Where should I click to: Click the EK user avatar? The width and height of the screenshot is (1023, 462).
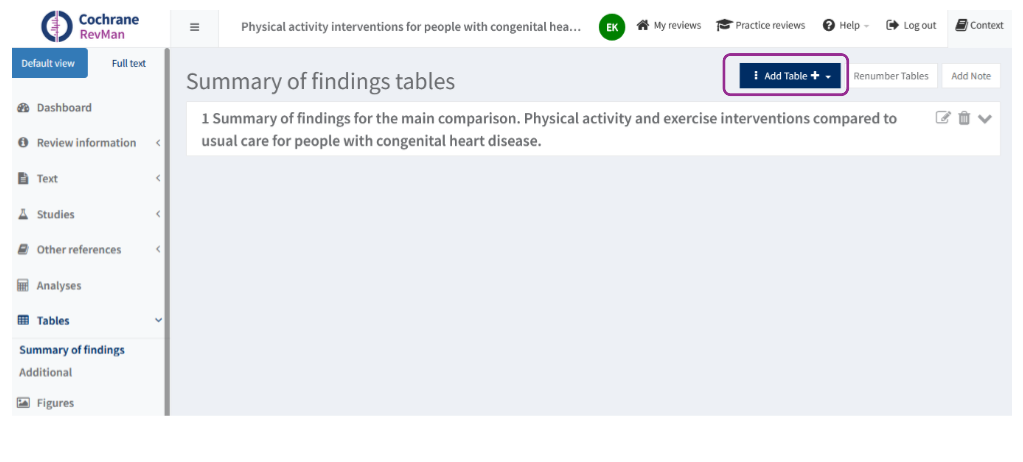click(611, 27)
